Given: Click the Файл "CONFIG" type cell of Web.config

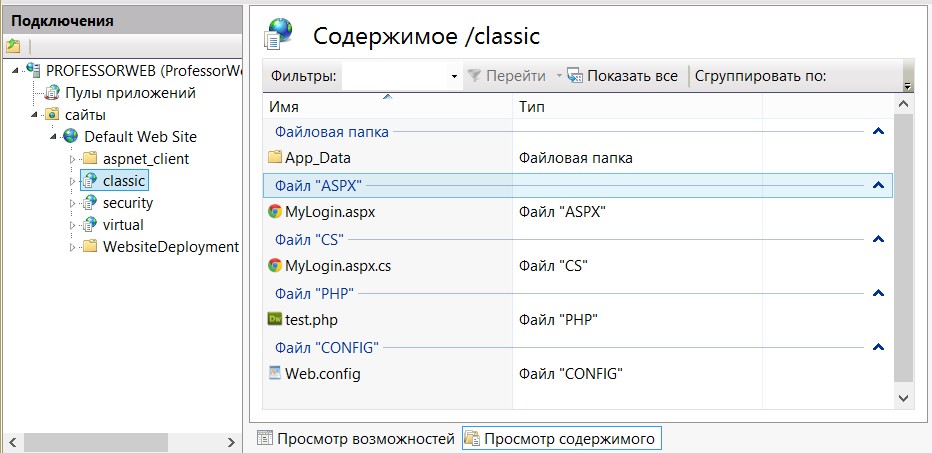Looking at the screenshot, I should 571,374.
